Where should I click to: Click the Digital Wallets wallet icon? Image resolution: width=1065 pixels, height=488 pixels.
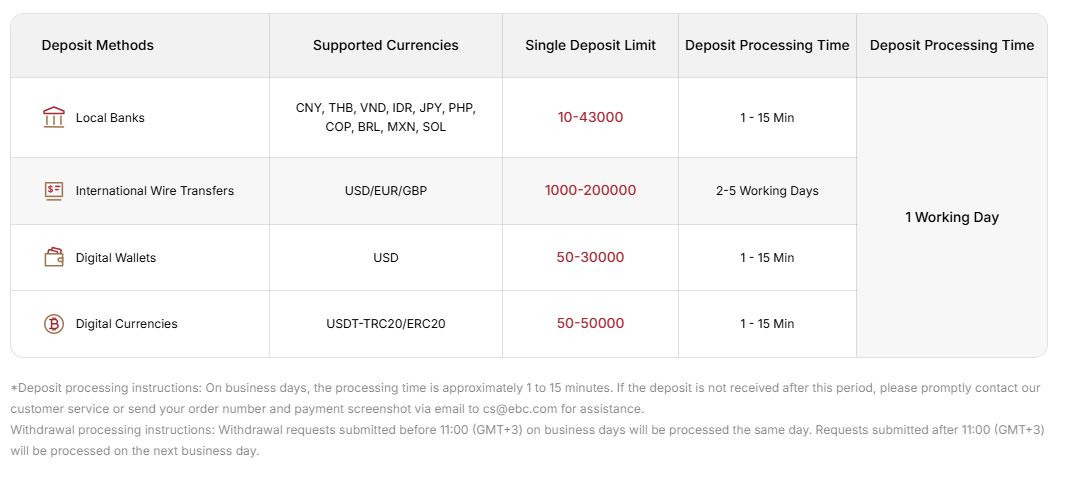(x=53, y=257)
